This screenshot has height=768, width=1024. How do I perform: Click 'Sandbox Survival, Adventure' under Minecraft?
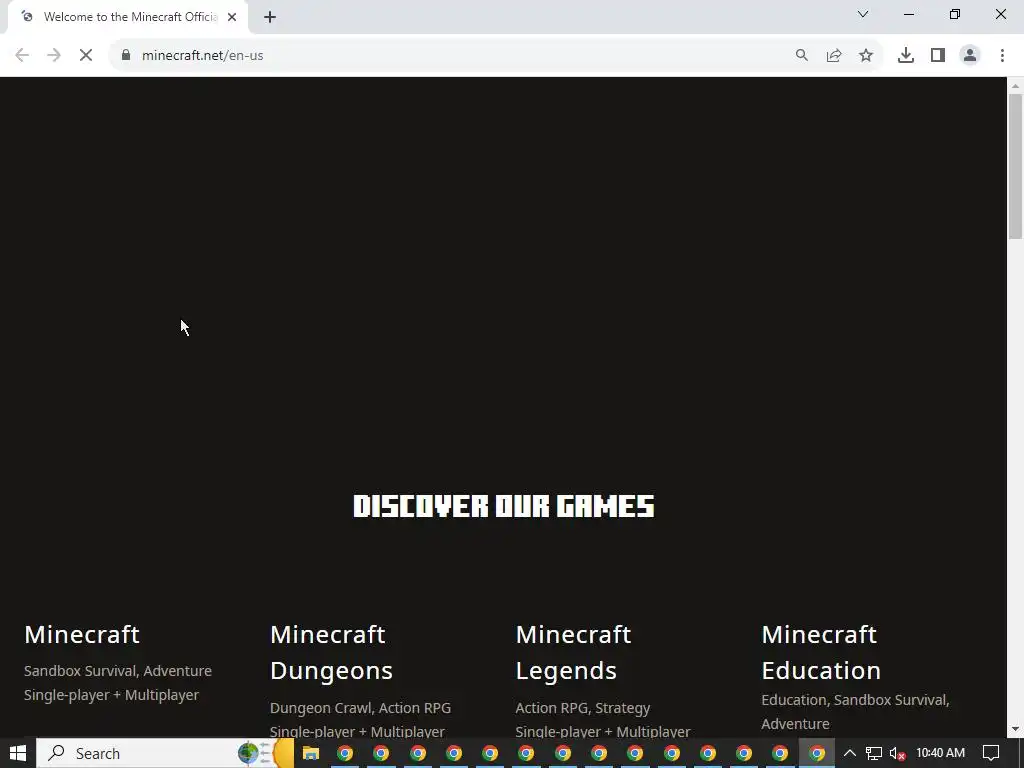pyautogui.click(x=118, y=671)
